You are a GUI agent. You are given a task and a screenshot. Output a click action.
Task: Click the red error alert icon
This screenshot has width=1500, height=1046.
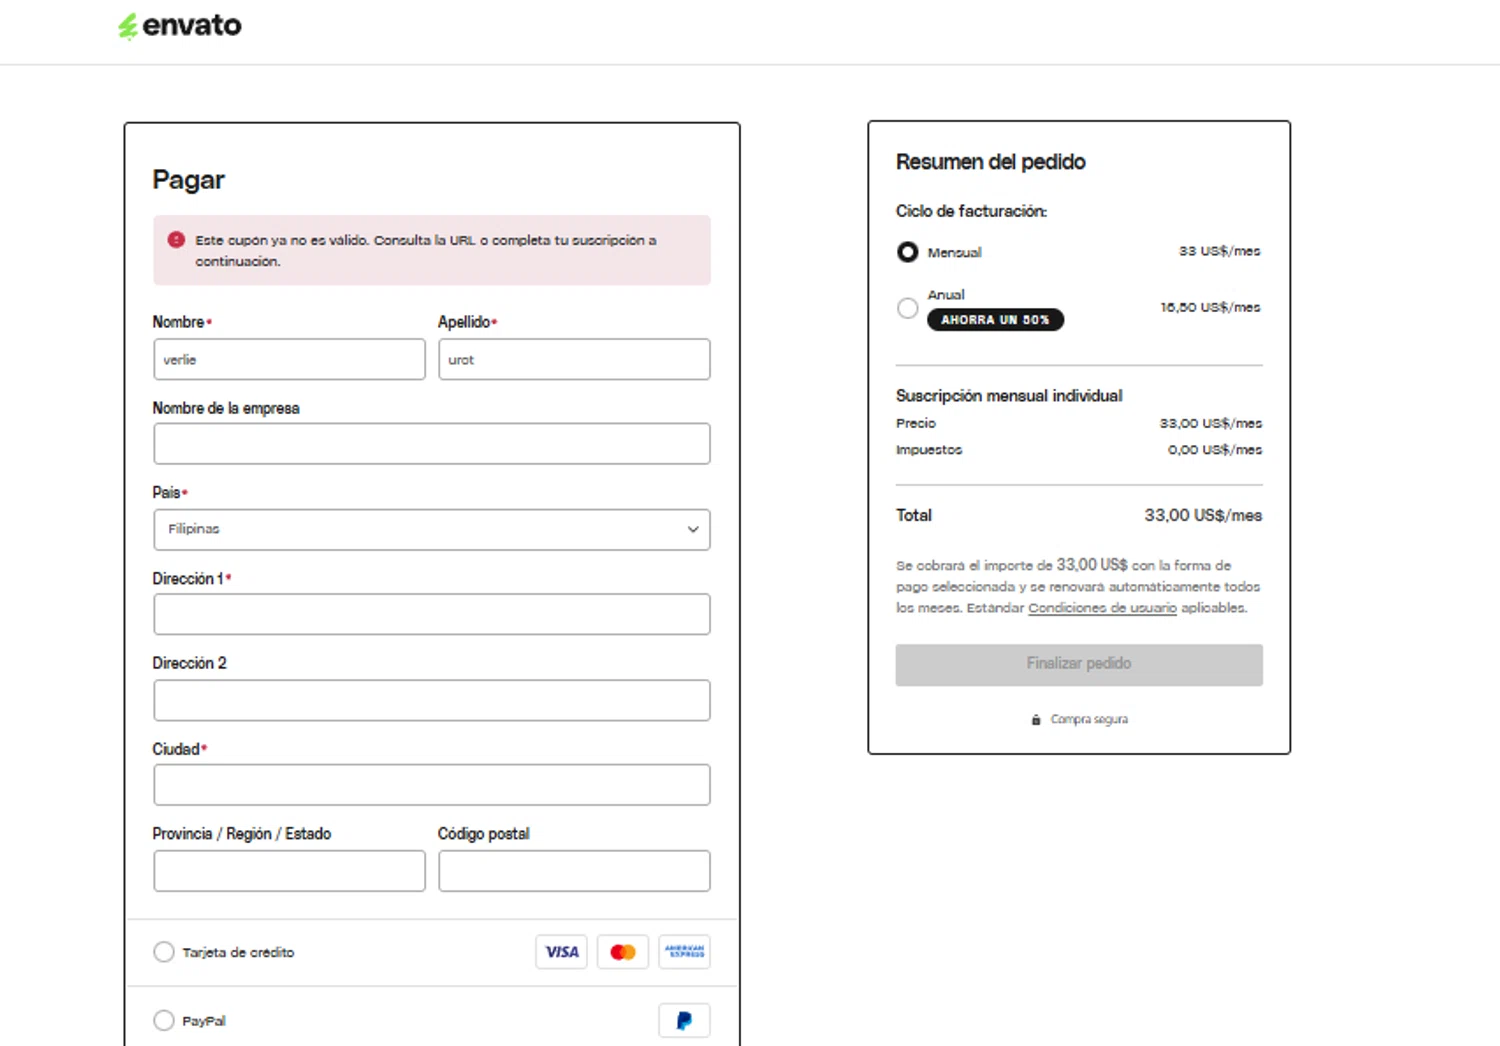pyautogui.click(x=176, y=240)
